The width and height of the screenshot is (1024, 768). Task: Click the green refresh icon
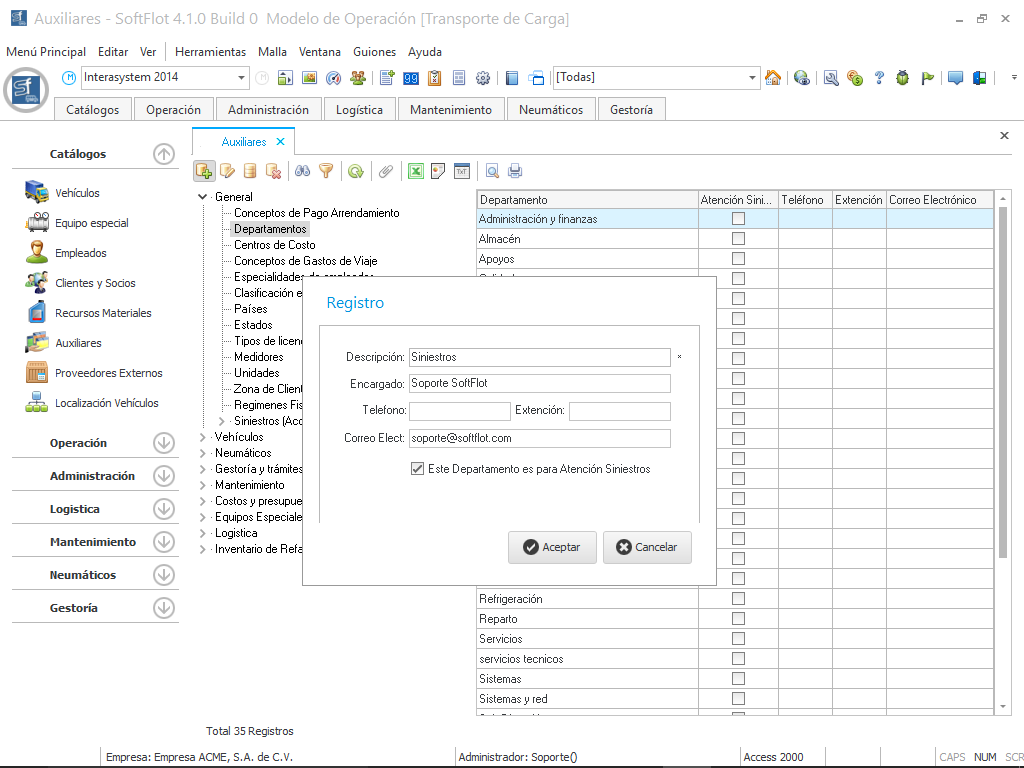(355, 171)
